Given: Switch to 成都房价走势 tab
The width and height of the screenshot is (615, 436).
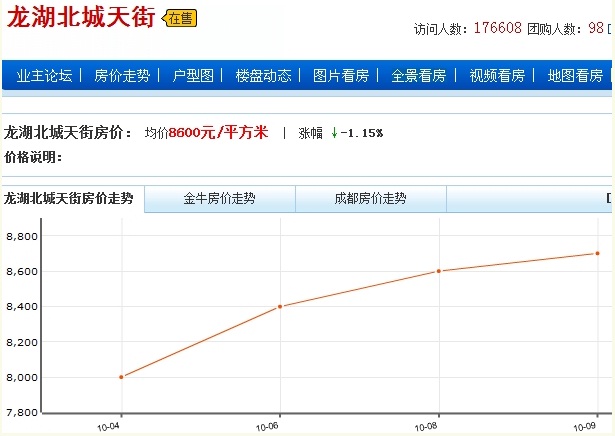Looking at the screenshot, I should 371,199.
